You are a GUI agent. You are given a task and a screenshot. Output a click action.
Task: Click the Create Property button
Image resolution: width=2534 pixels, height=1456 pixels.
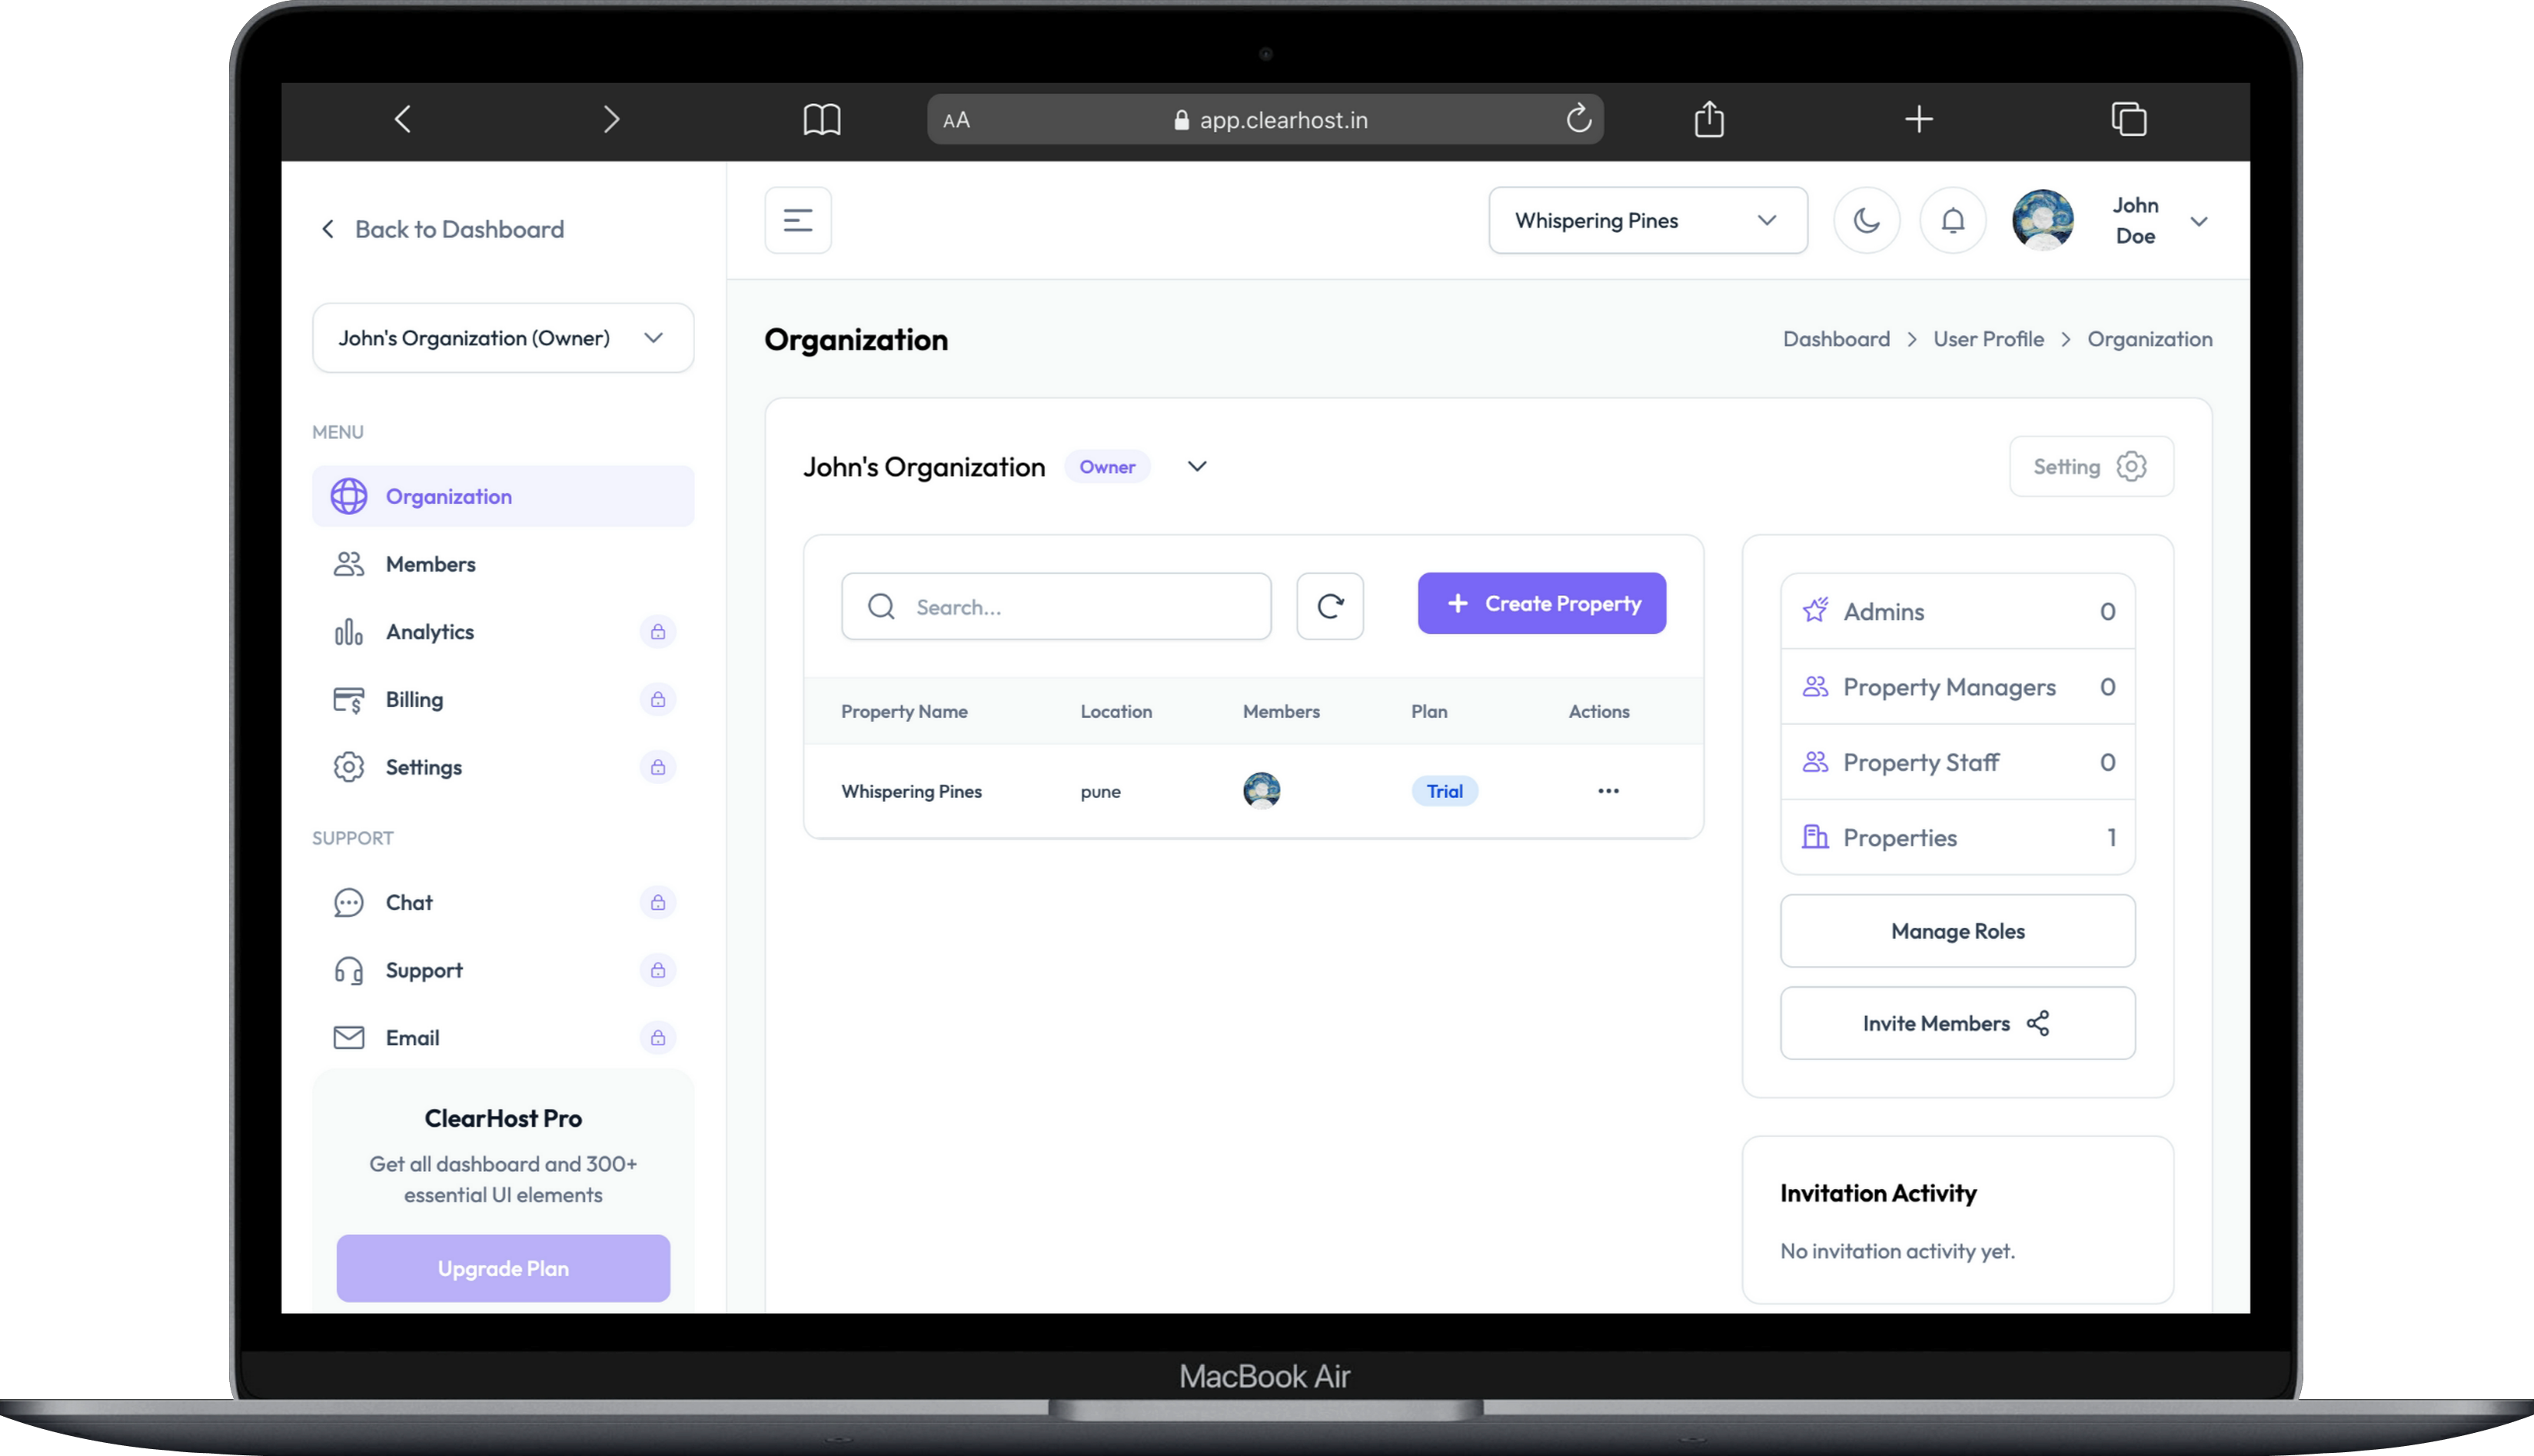point(1541,603)
